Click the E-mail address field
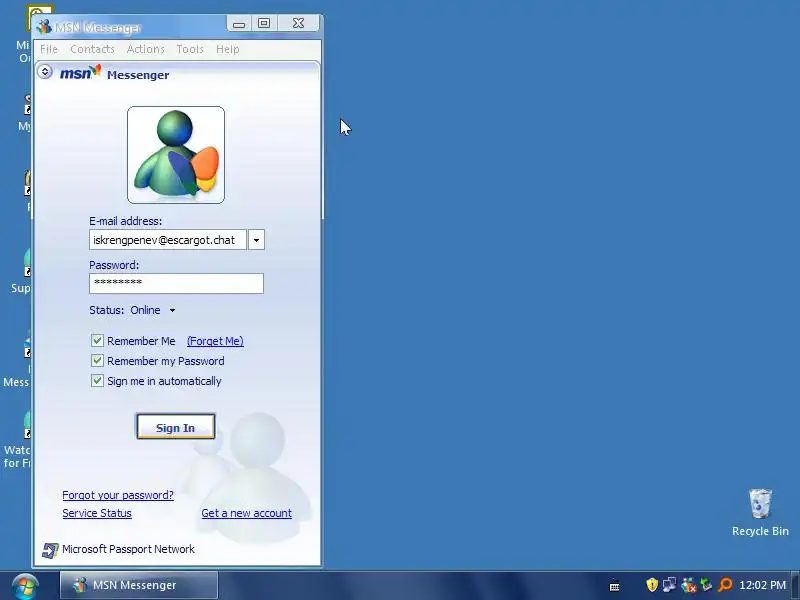 click(168, 240)
